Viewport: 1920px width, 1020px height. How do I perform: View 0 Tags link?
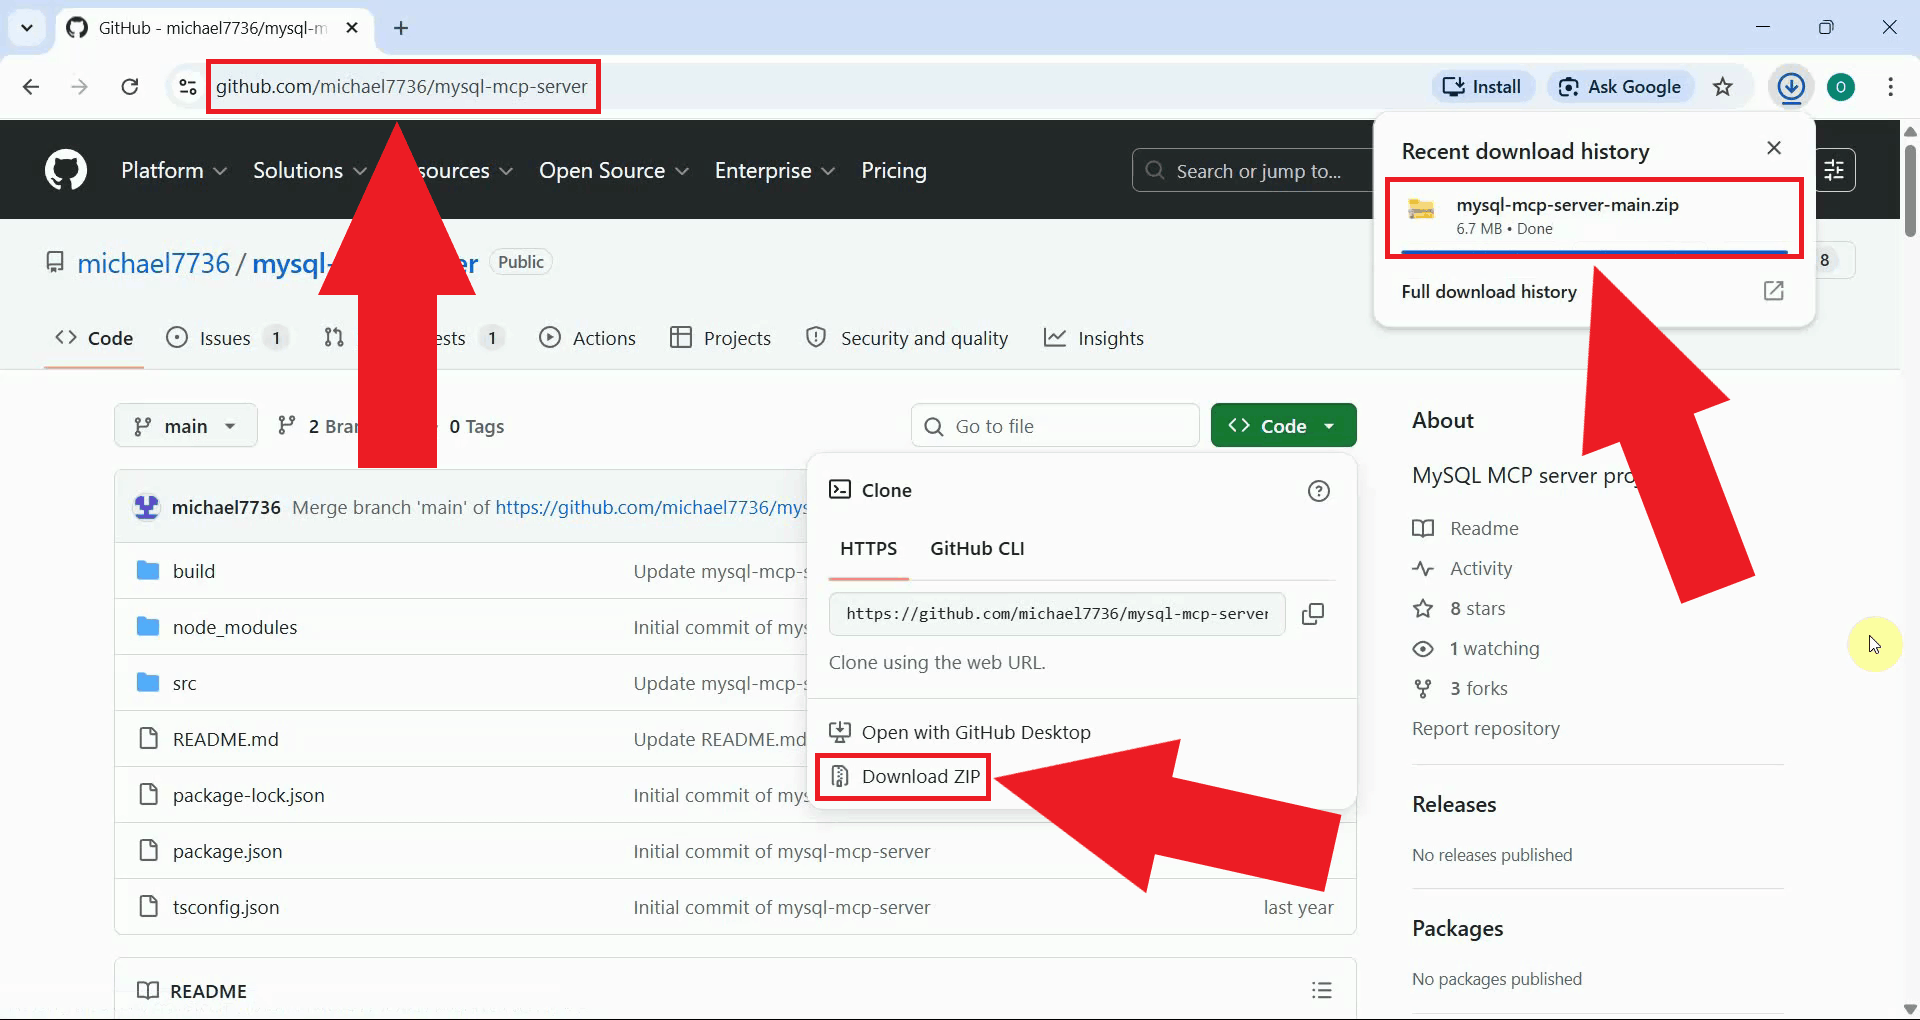[x=476, y=426]
